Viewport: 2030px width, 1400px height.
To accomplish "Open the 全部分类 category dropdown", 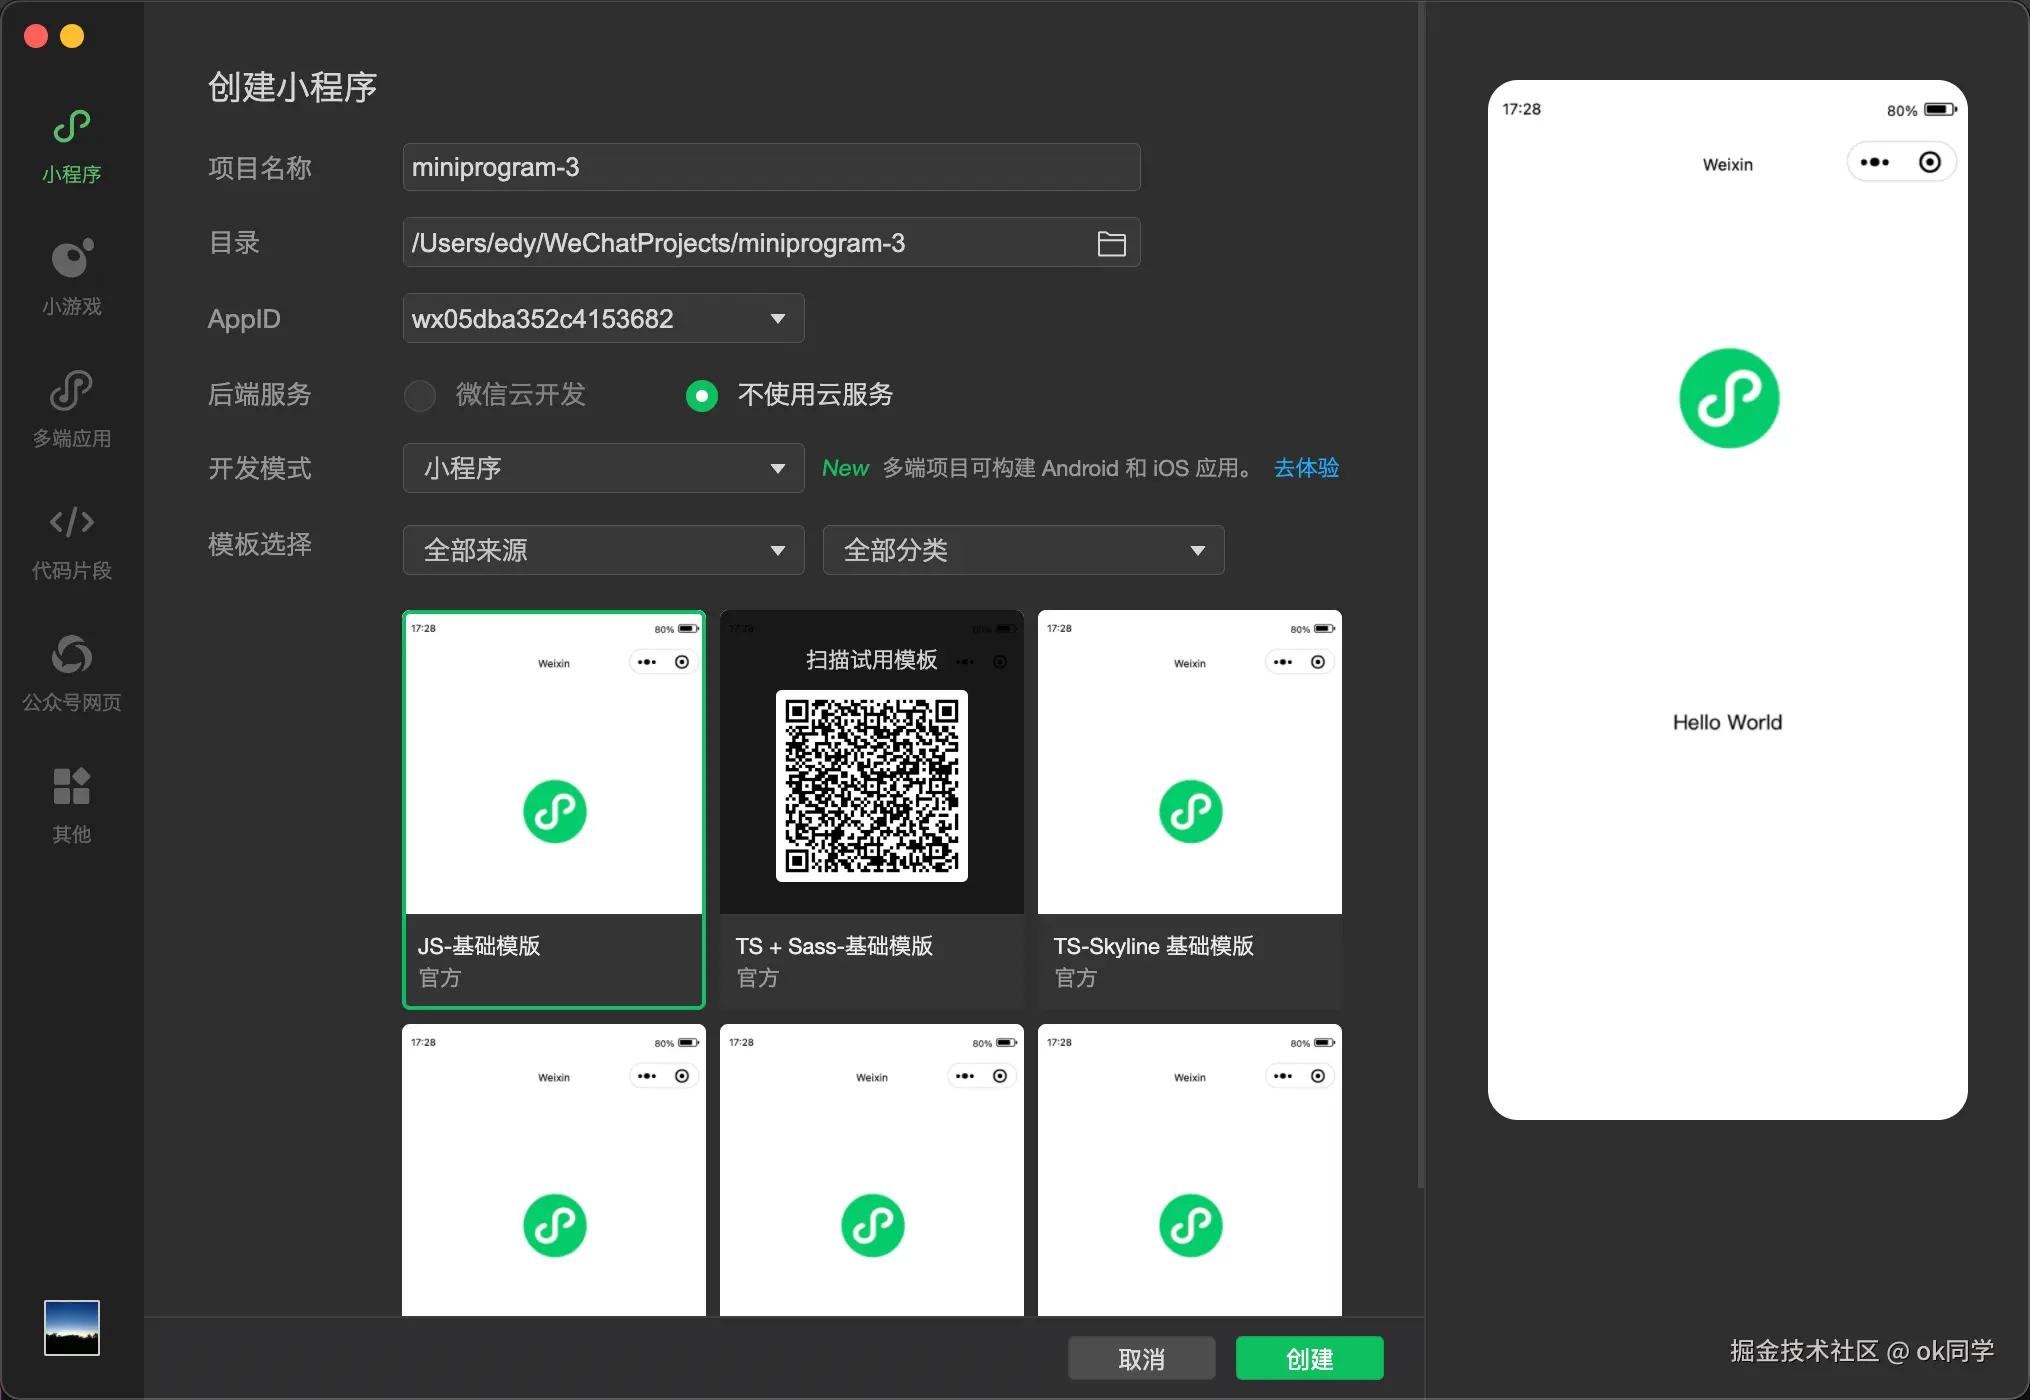I will (x=1023, y=550).
